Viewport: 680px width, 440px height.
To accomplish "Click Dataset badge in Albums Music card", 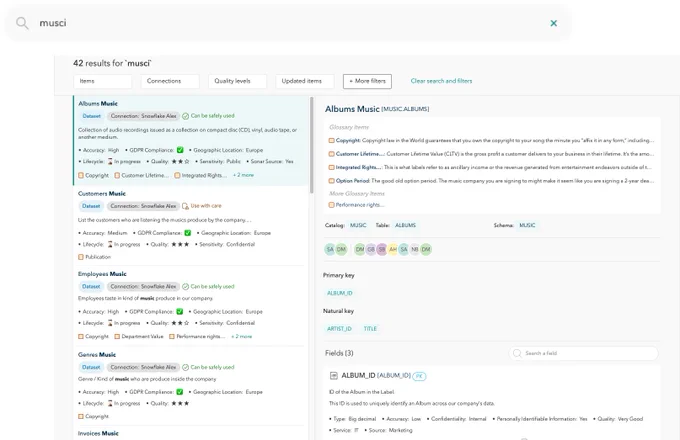I will point(92,116).
